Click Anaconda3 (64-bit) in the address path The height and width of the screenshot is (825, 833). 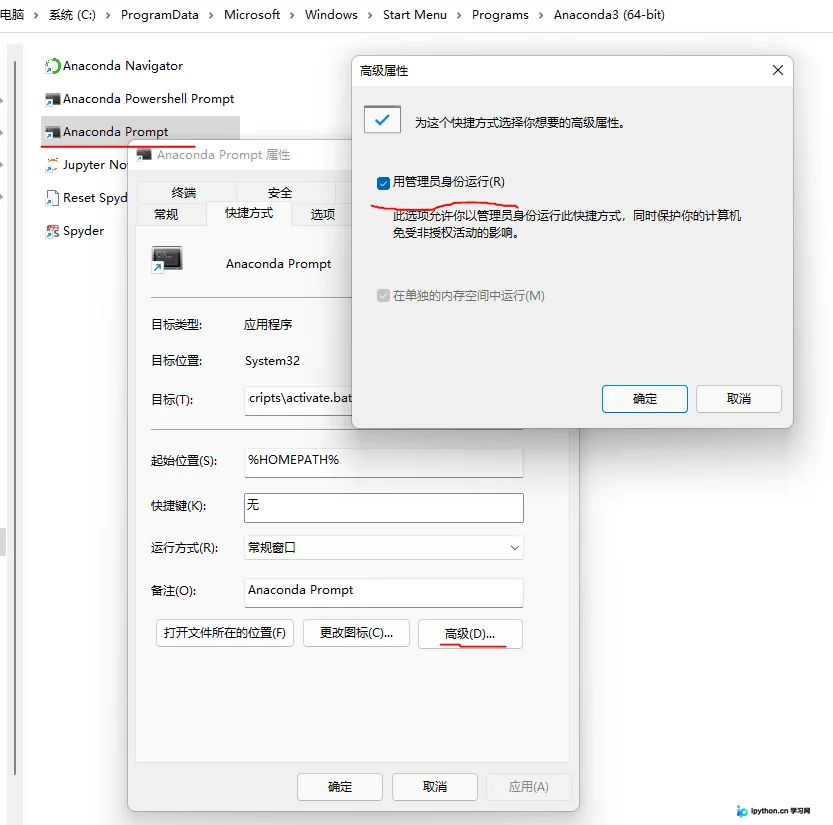coord(609,15)
